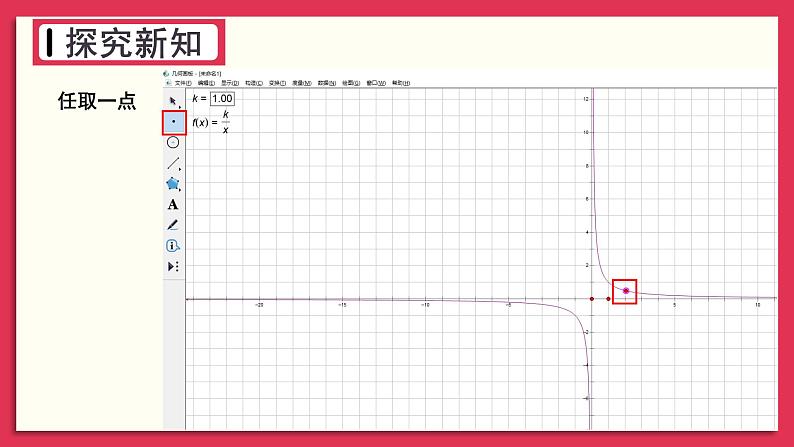Viewport: 794px width, 447px height.
Task: Open the 变换(T) menu
Action: click(x=277, y=83)
